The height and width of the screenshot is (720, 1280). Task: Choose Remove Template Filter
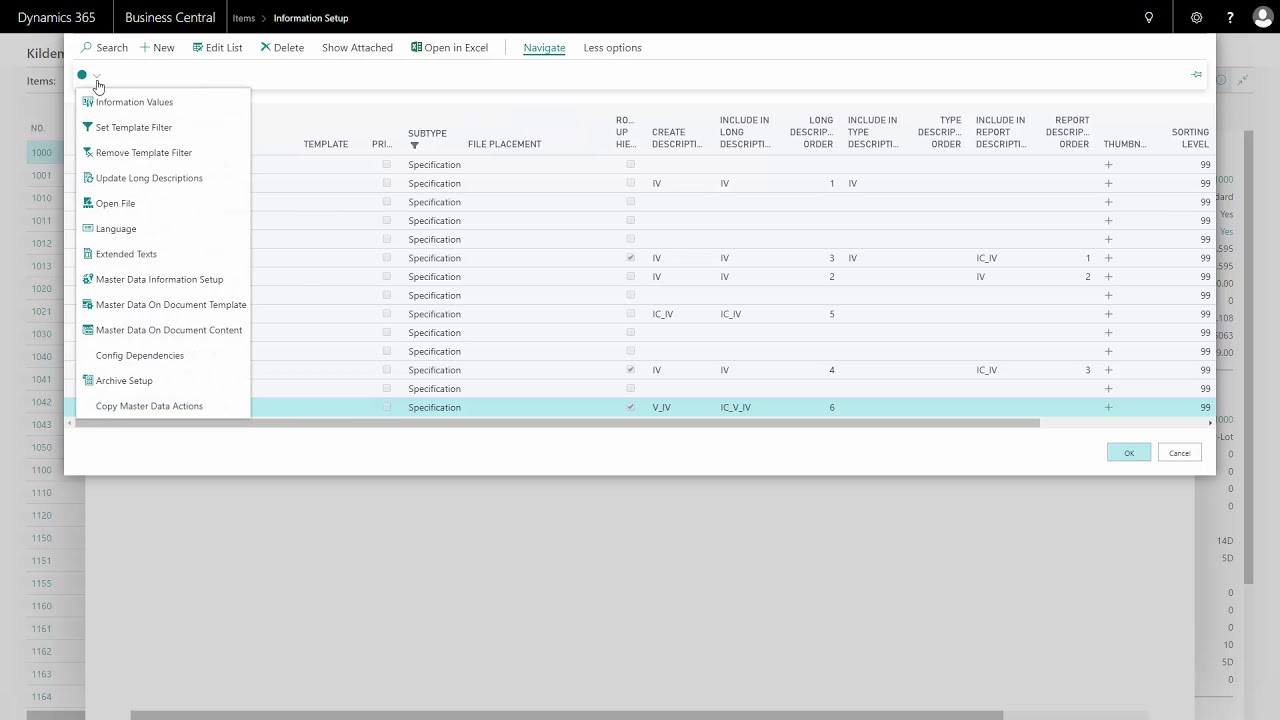pyautogui.click(x=144, y=153)
